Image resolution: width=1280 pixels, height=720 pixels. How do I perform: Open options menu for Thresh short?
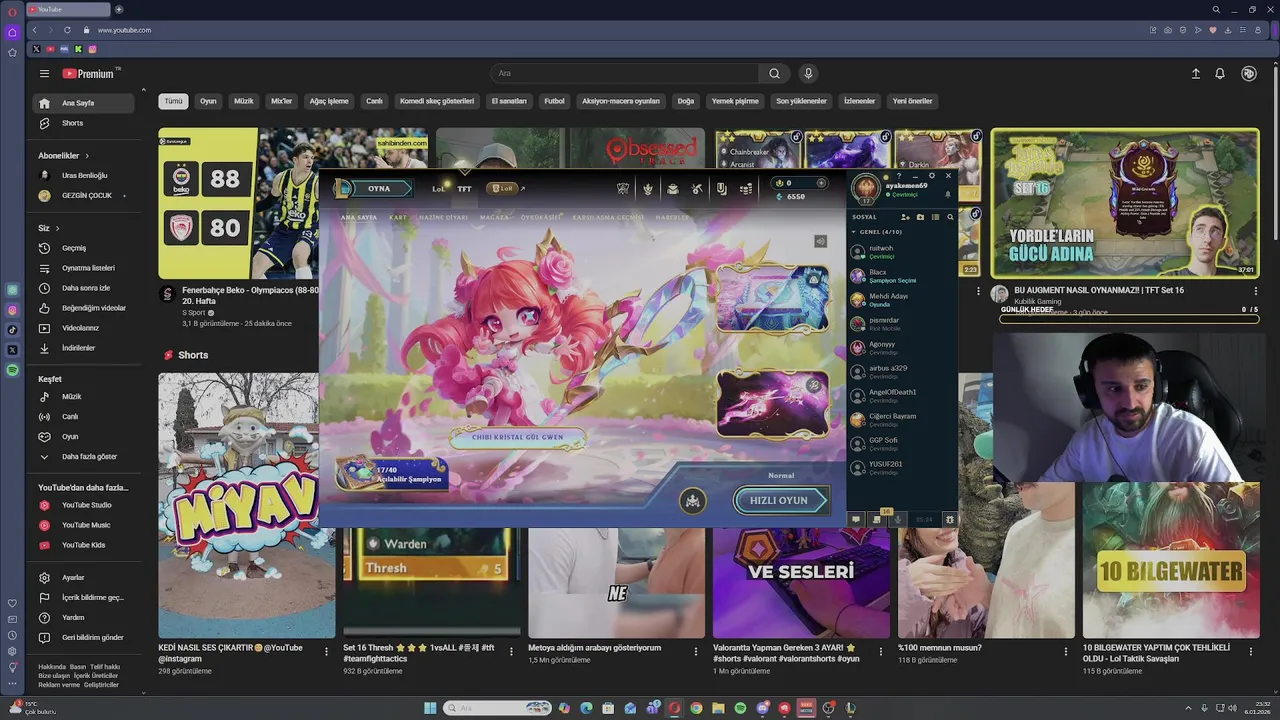pos(511,651)
